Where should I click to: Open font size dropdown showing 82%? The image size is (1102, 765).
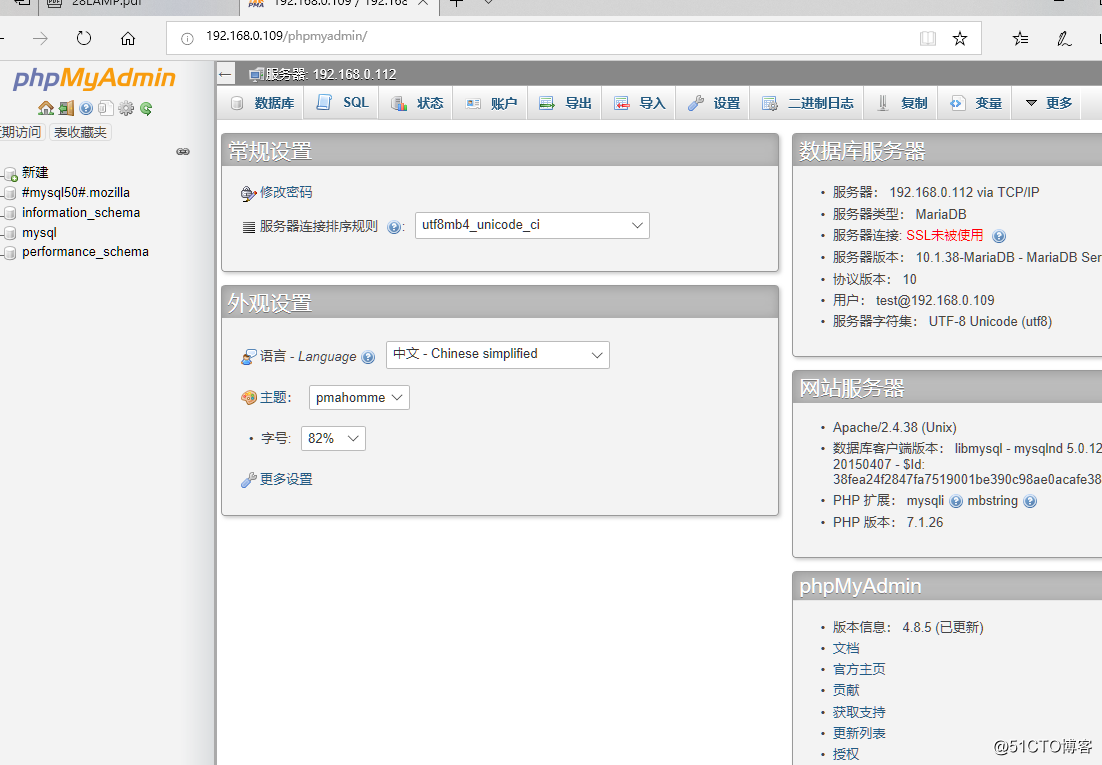click(333, 438)
